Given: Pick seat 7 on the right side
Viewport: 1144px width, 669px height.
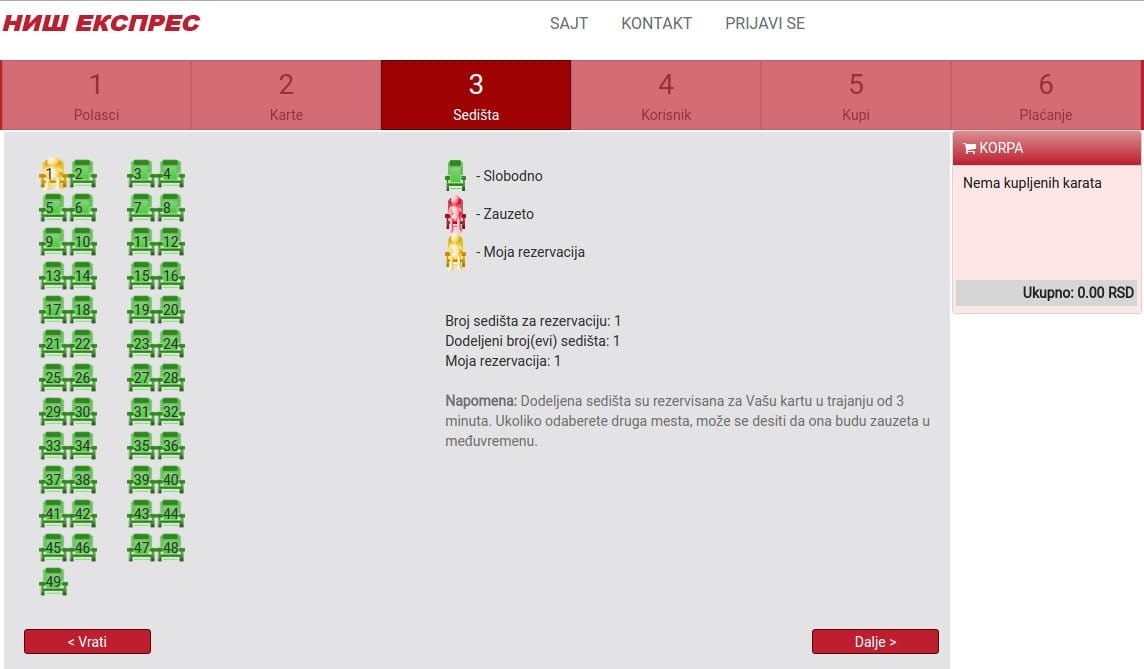Looking at the screenshot, I should (141, 208).
